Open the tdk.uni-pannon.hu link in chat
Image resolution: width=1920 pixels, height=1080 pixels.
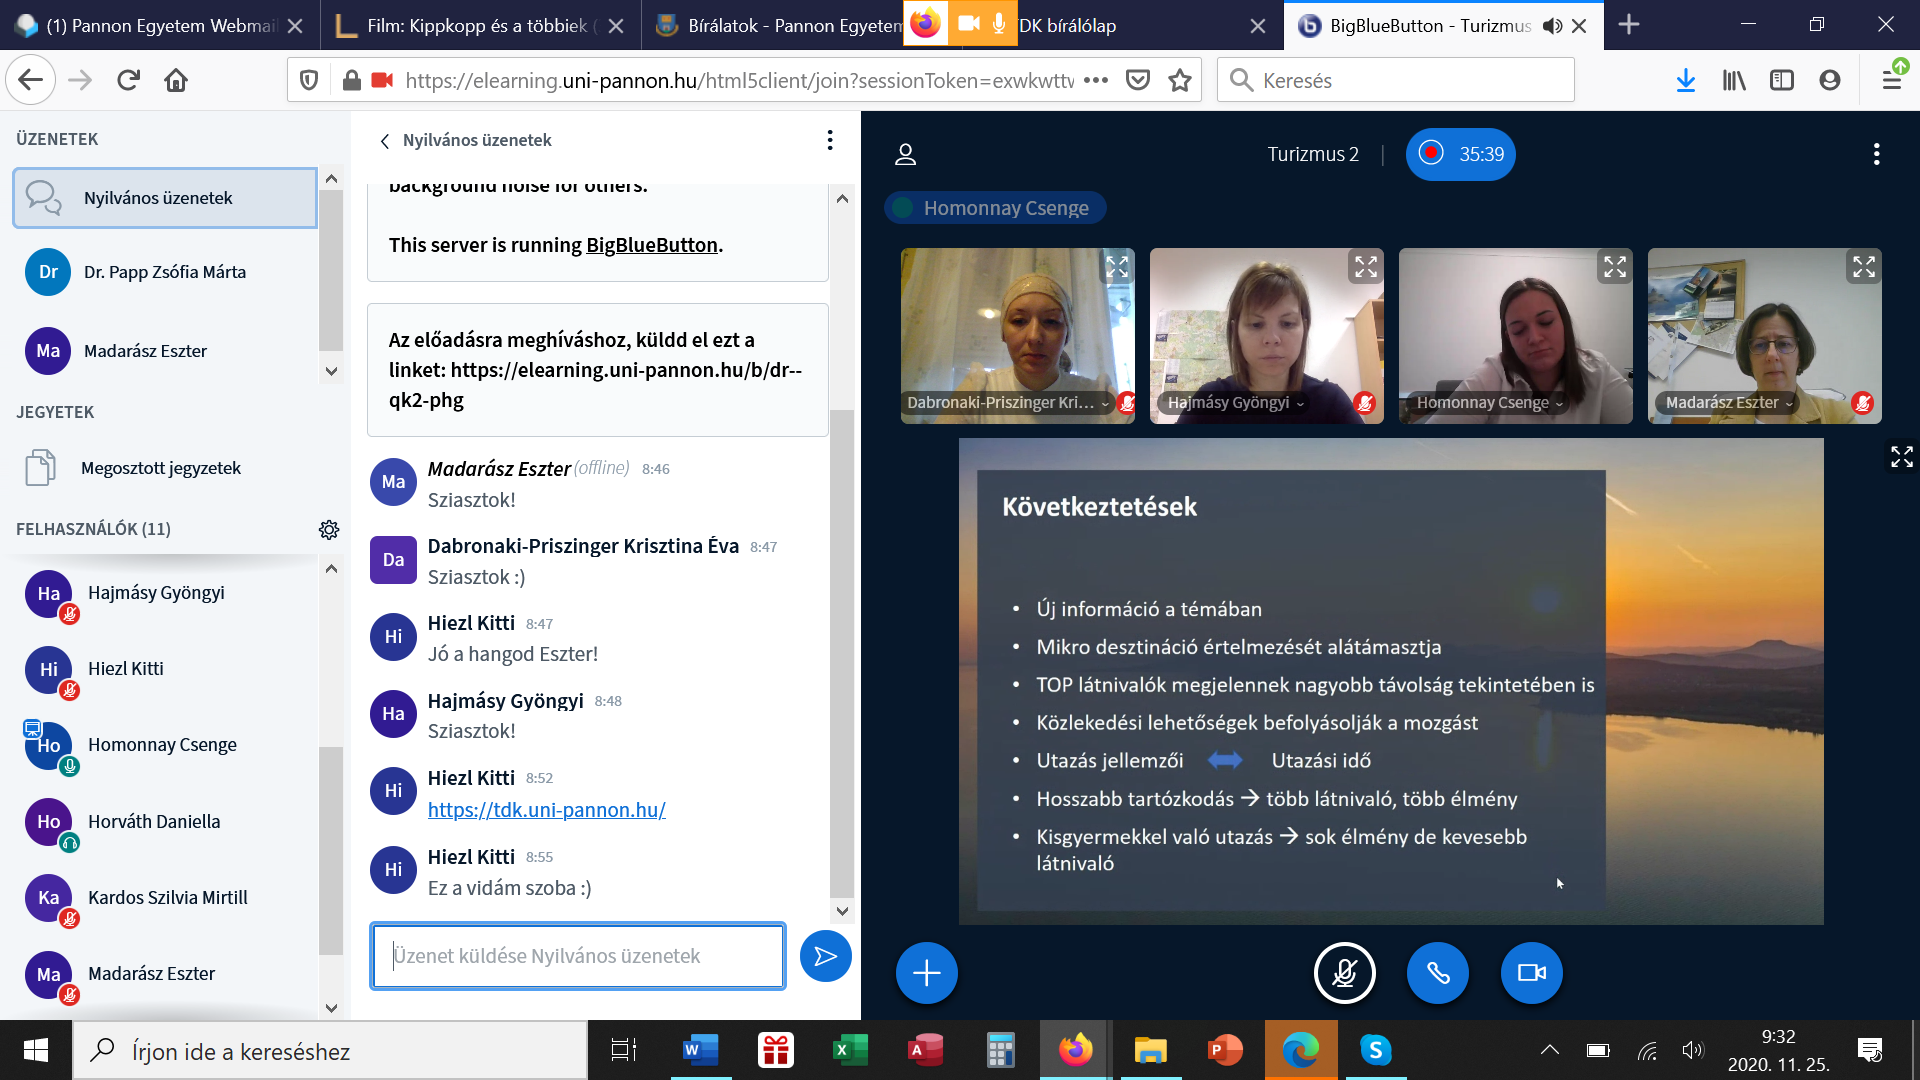pos(546,810)
